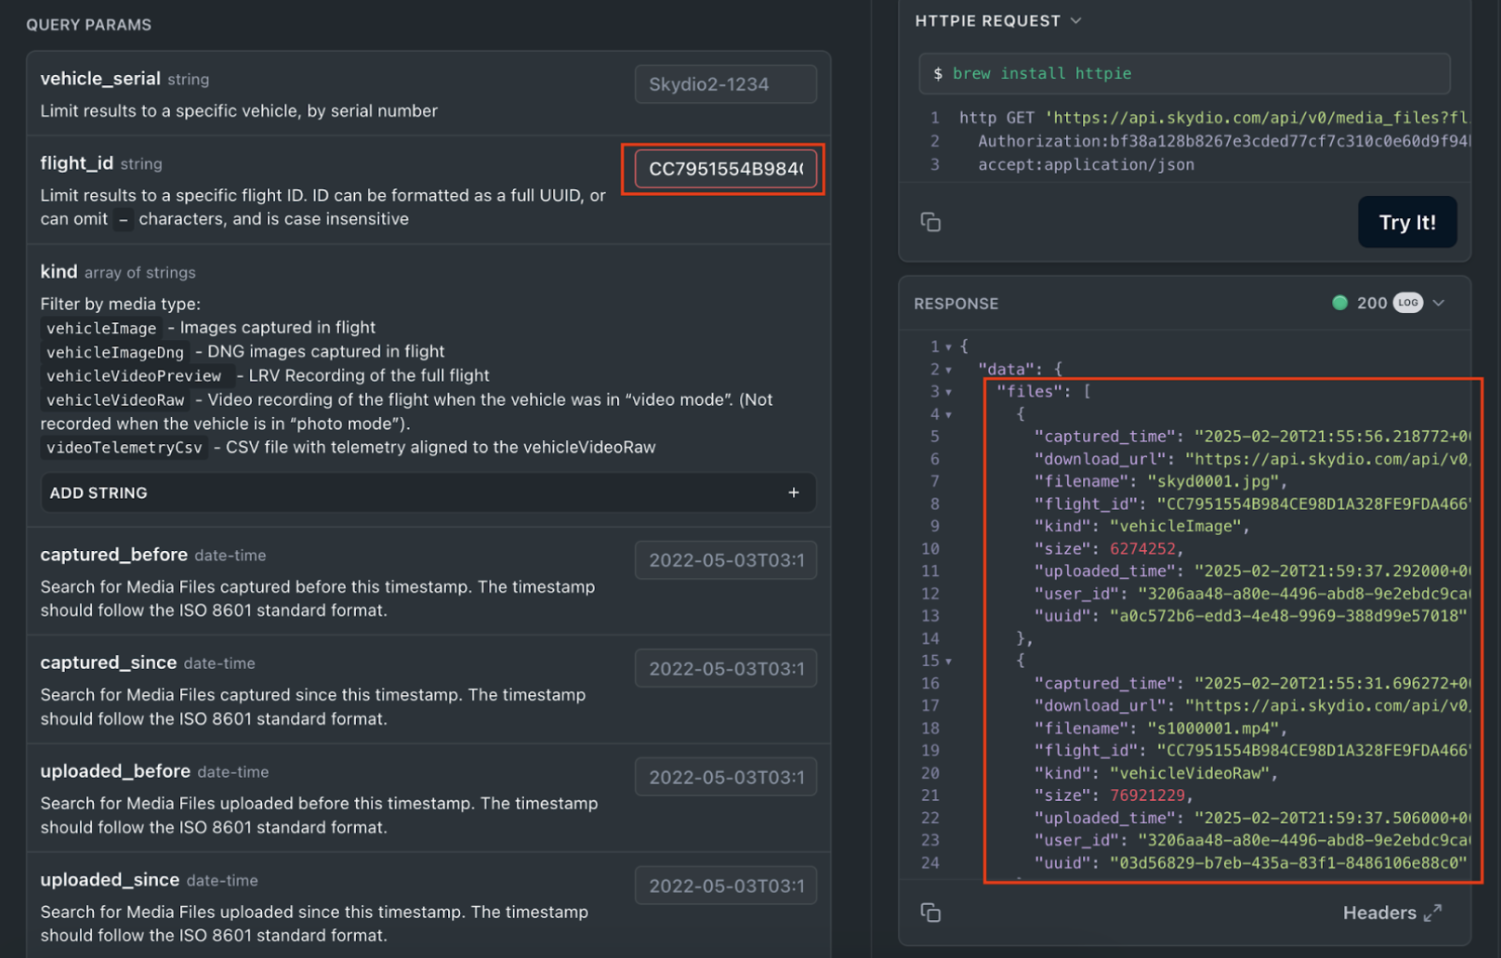
Task: Click the Try It! button
Action: pyautogui.click(x=1407, y=222)
